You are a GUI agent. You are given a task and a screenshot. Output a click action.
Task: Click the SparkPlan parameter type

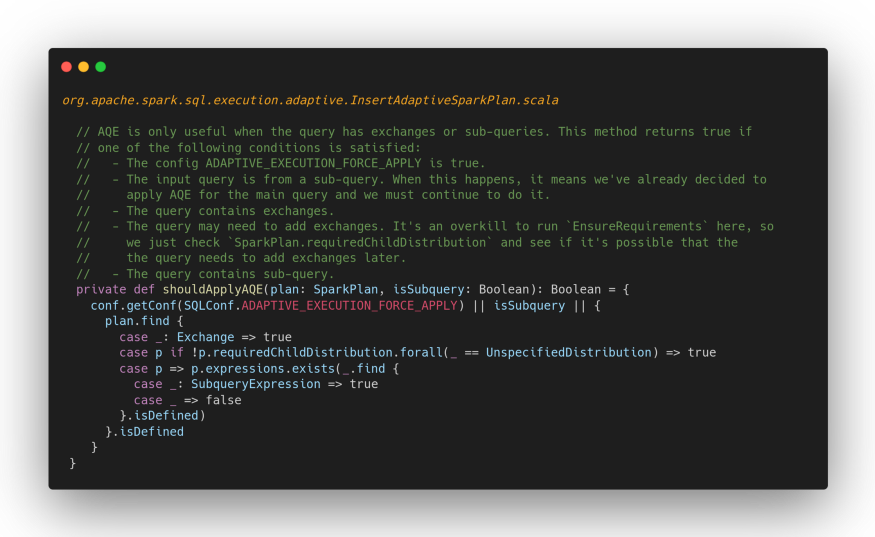click(x=345, y=290)
